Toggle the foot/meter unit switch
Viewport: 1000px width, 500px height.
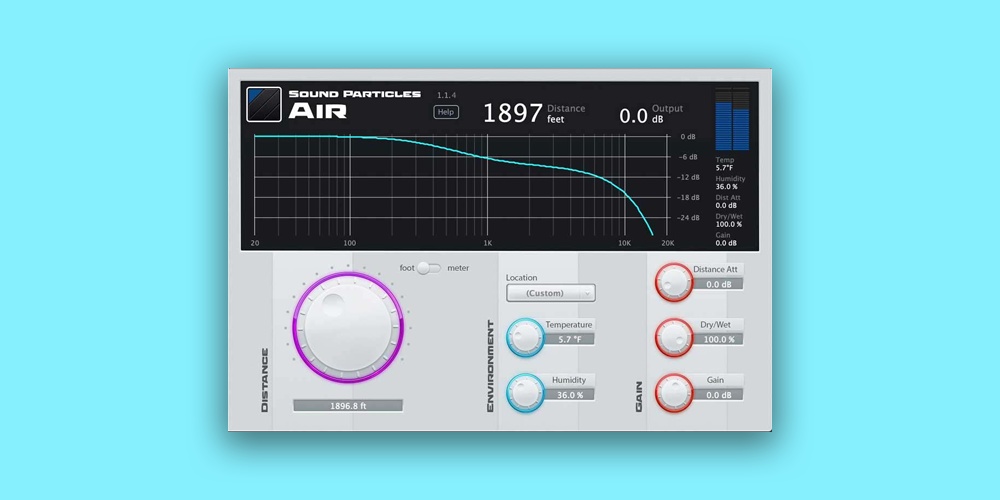[428, 268]
